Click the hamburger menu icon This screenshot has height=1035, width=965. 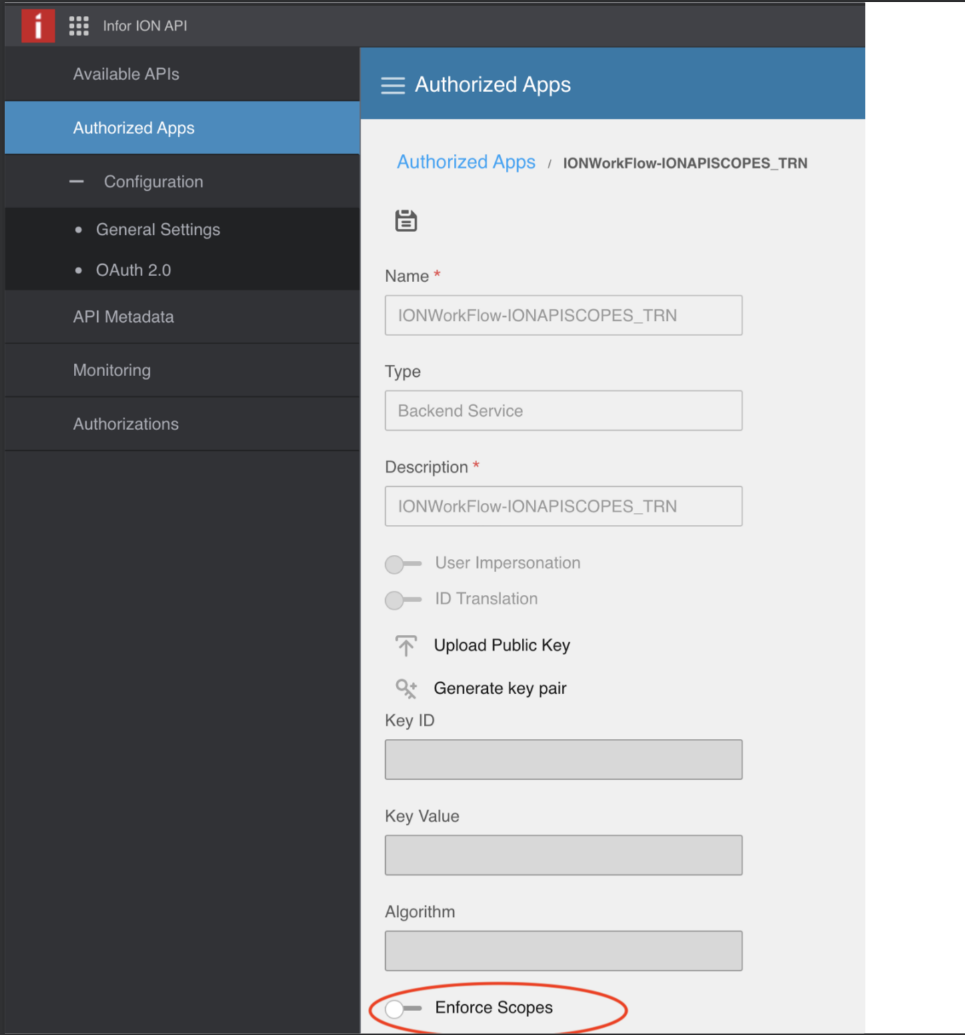click(x=393, y=85)
